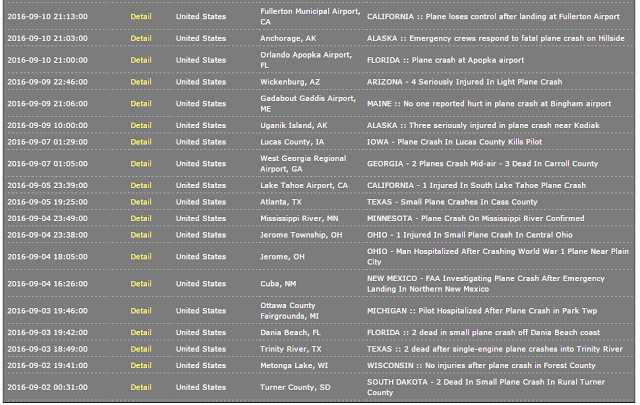Open Detail for Orlando Apopka Airport row
Viewport: 640px width, 405px height.
click(x=141, y=60)
